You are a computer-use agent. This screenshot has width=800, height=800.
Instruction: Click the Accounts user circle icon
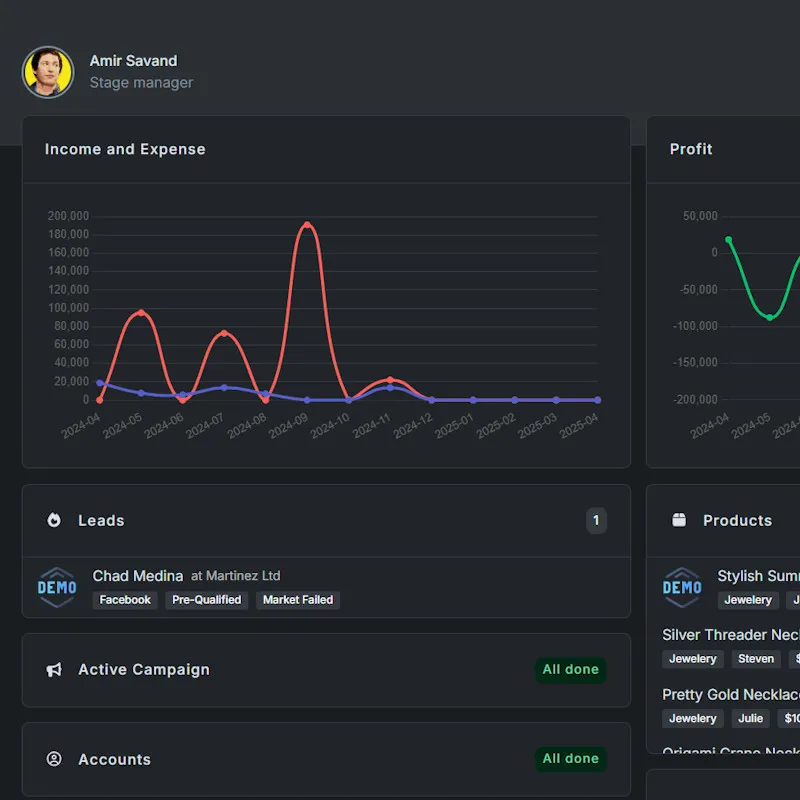[x=54, y=759]
